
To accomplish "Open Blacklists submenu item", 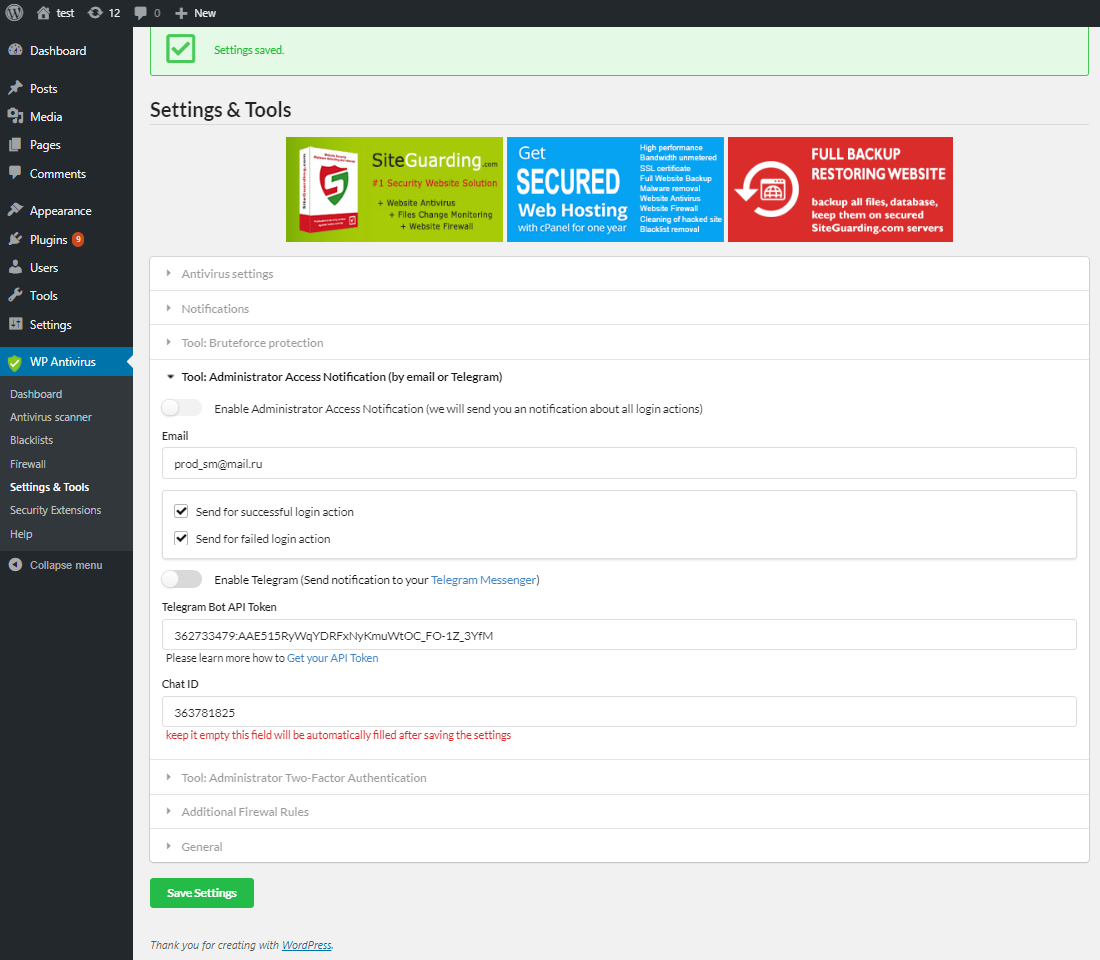I will tap(32, 440).
